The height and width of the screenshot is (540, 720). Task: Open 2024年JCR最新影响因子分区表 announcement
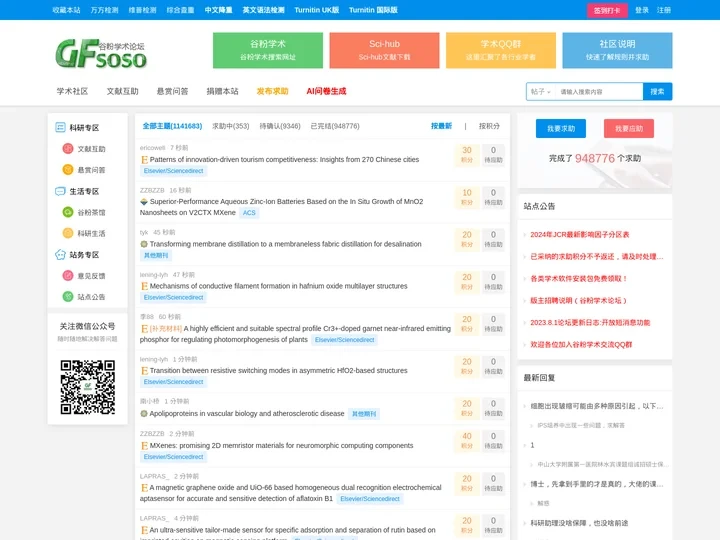pos(579,235)
